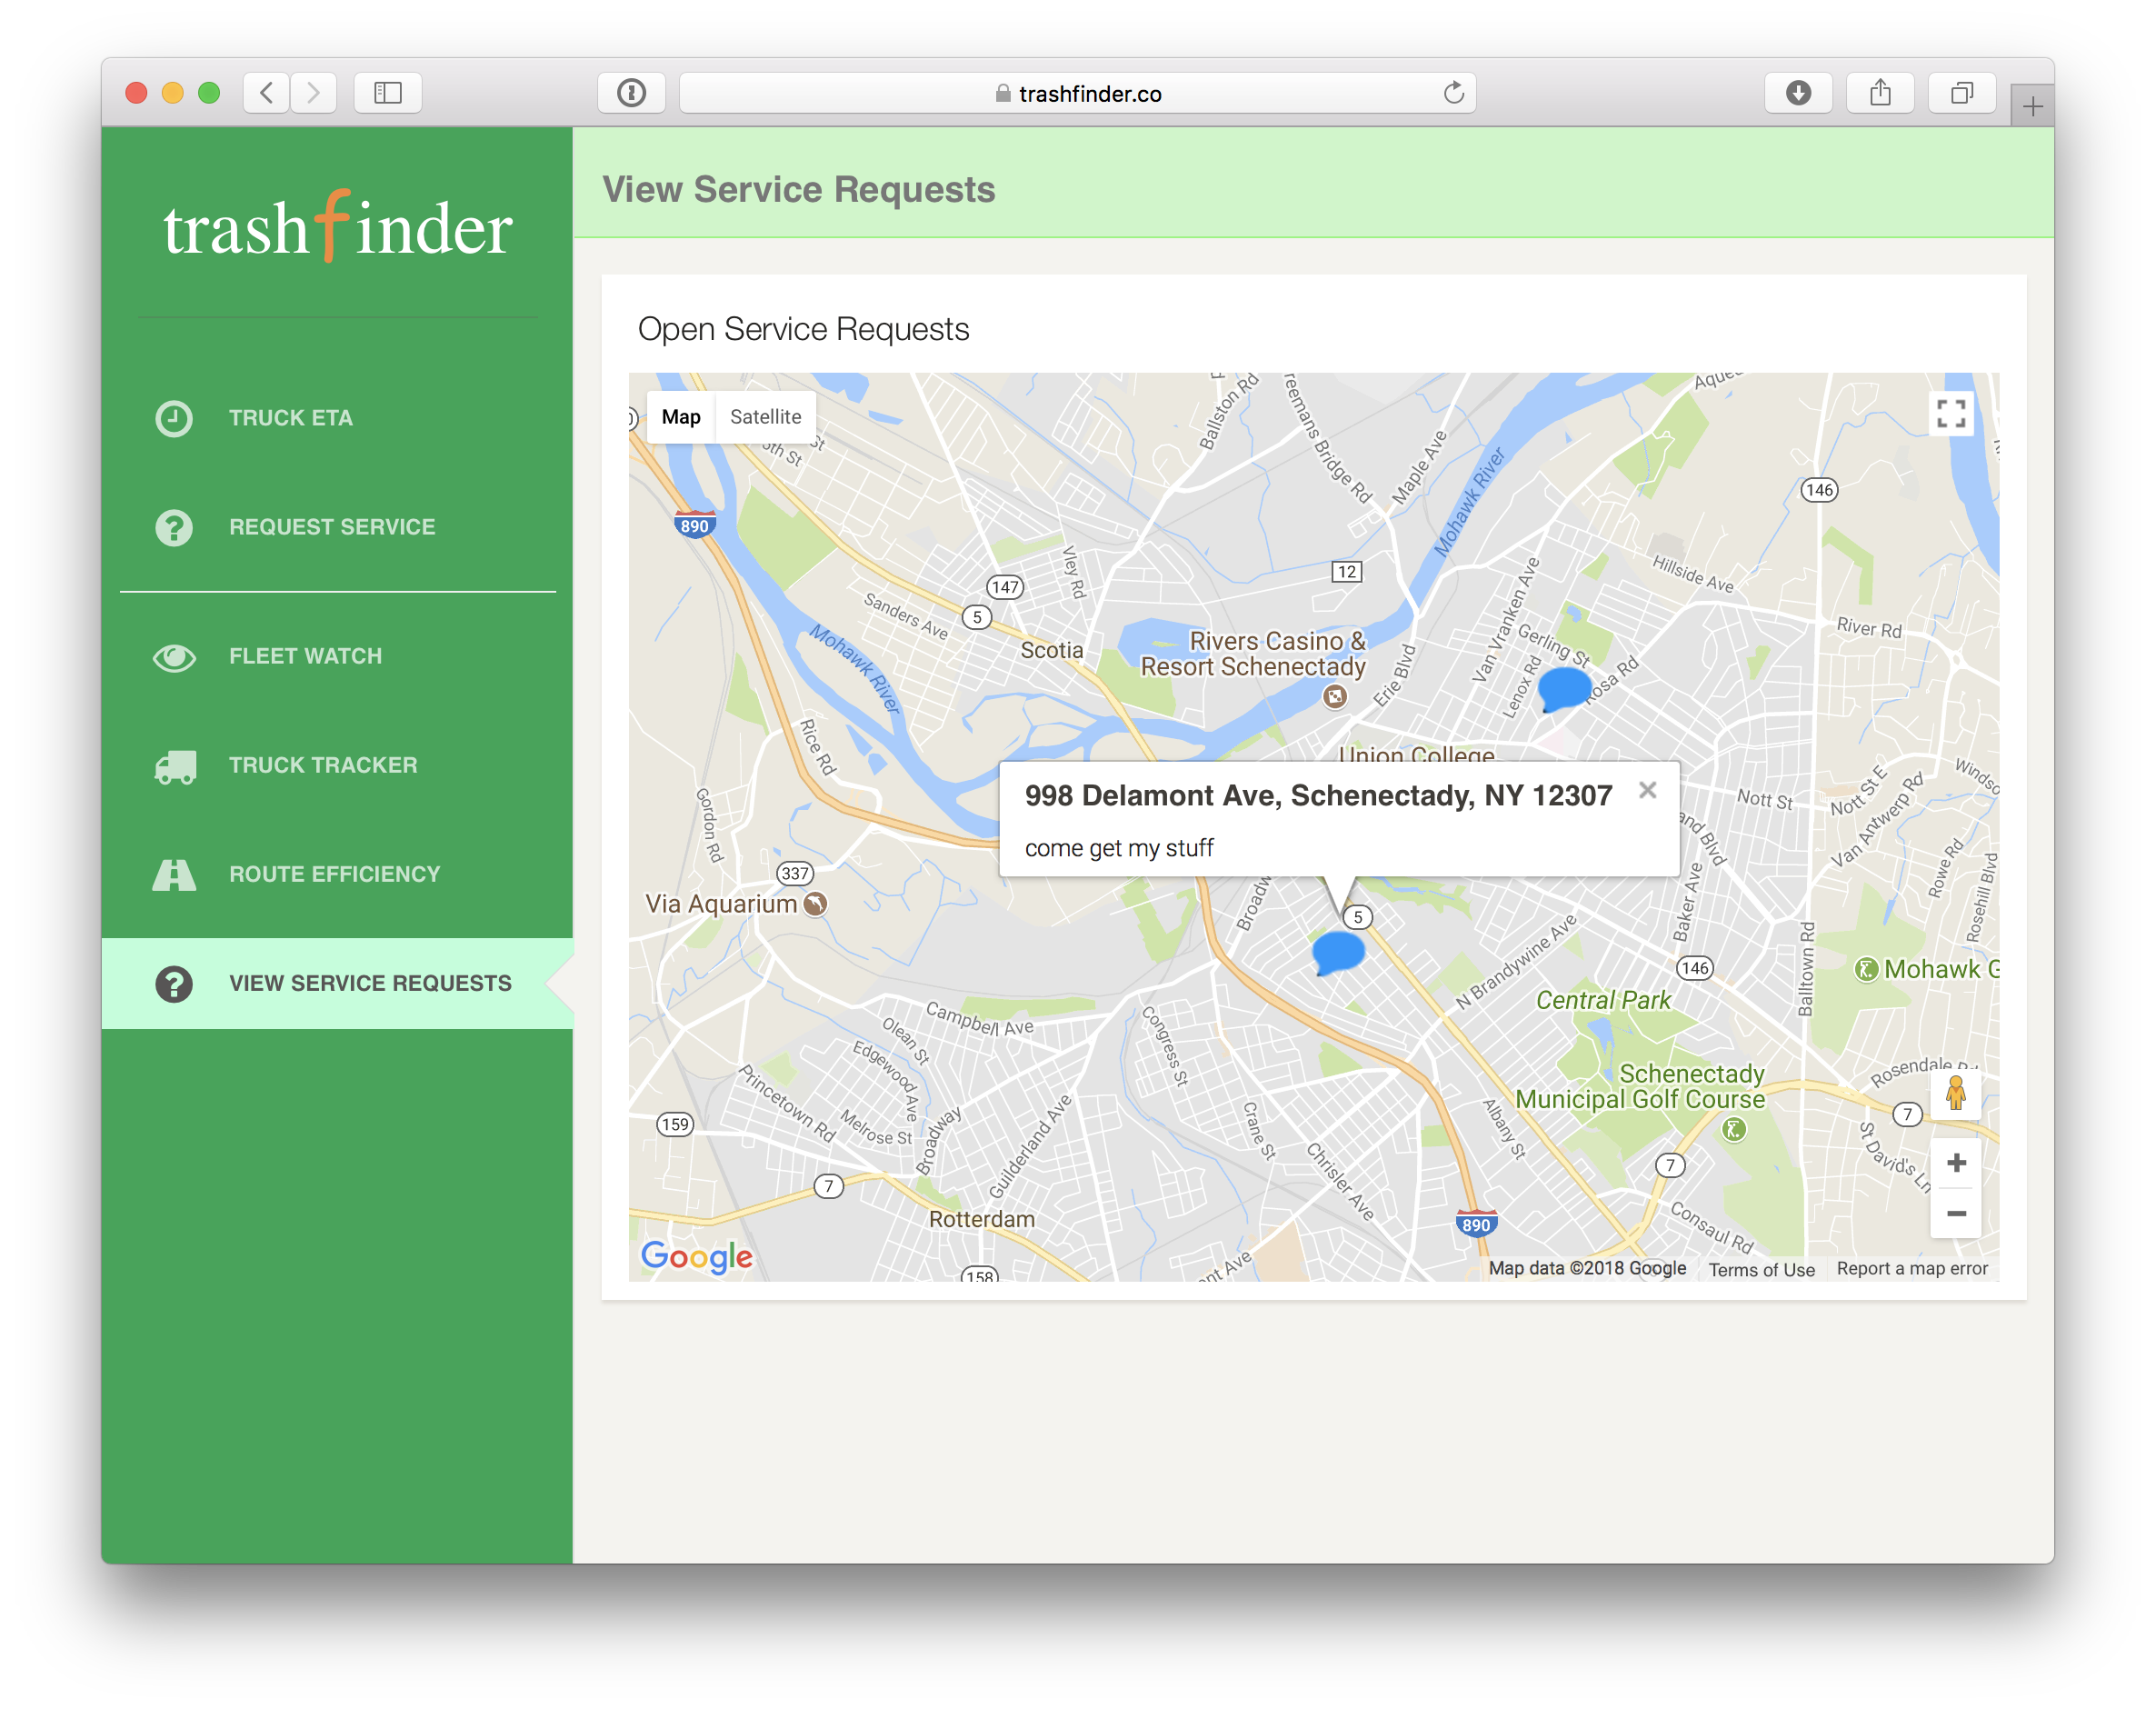Toggle the Safari sidebar
This screenshot has height=1709, width=2156.
(x=388, y=93)
